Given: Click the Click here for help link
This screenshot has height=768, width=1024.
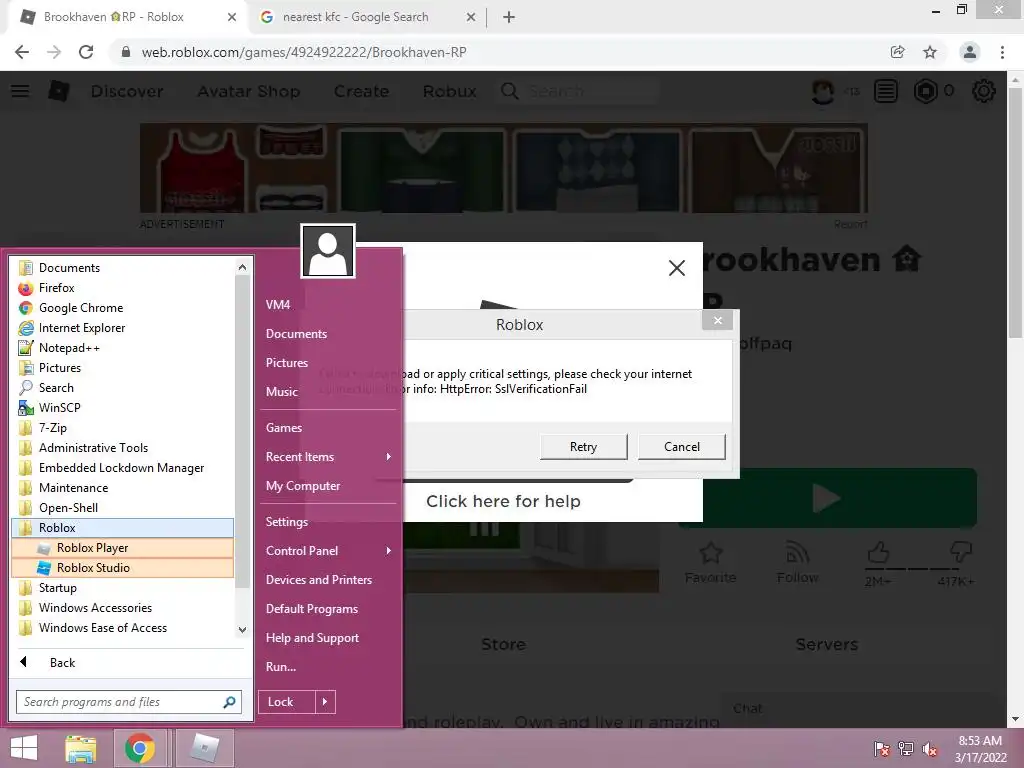Looking at the screenshot, I should [x=503, y=502].
